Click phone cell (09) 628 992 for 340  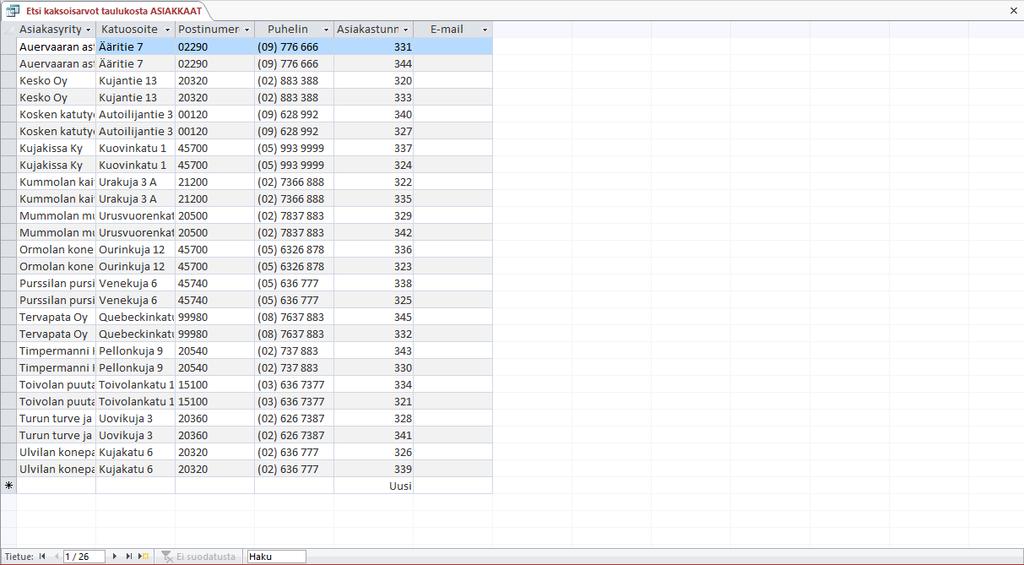point(294,114)
